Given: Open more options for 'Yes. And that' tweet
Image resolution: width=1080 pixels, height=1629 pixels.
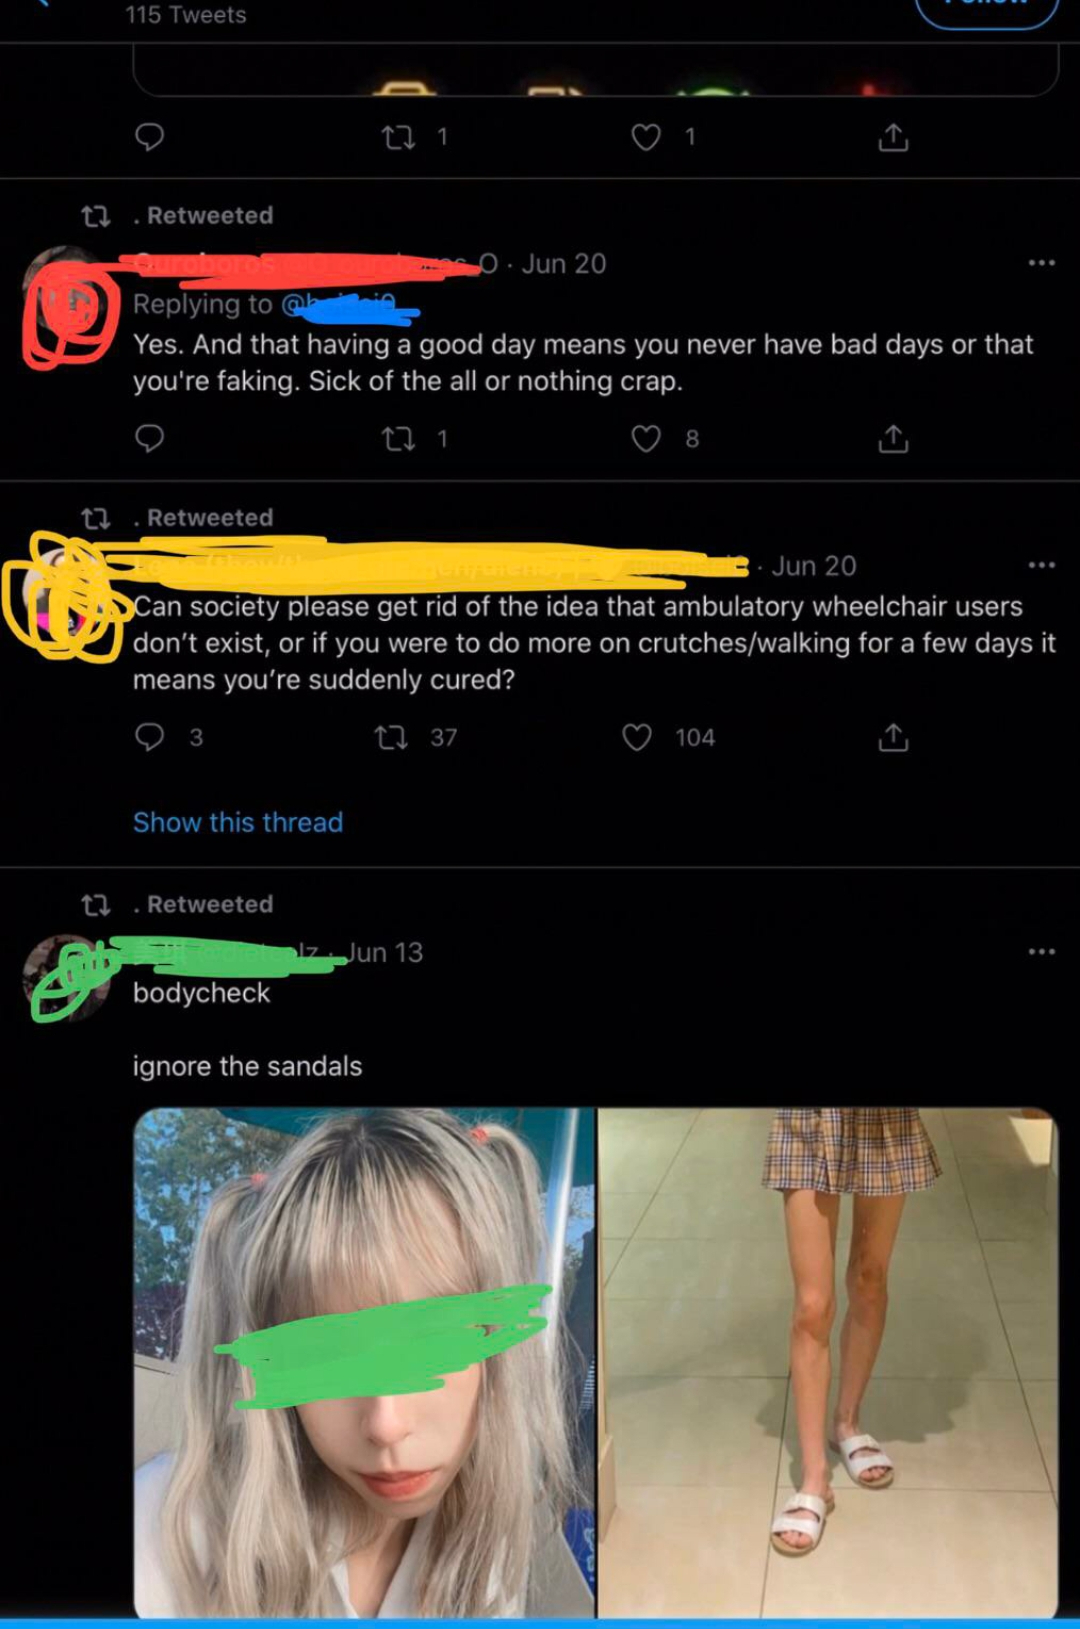Looking at the screenshot, I should tap(1041, 263).
